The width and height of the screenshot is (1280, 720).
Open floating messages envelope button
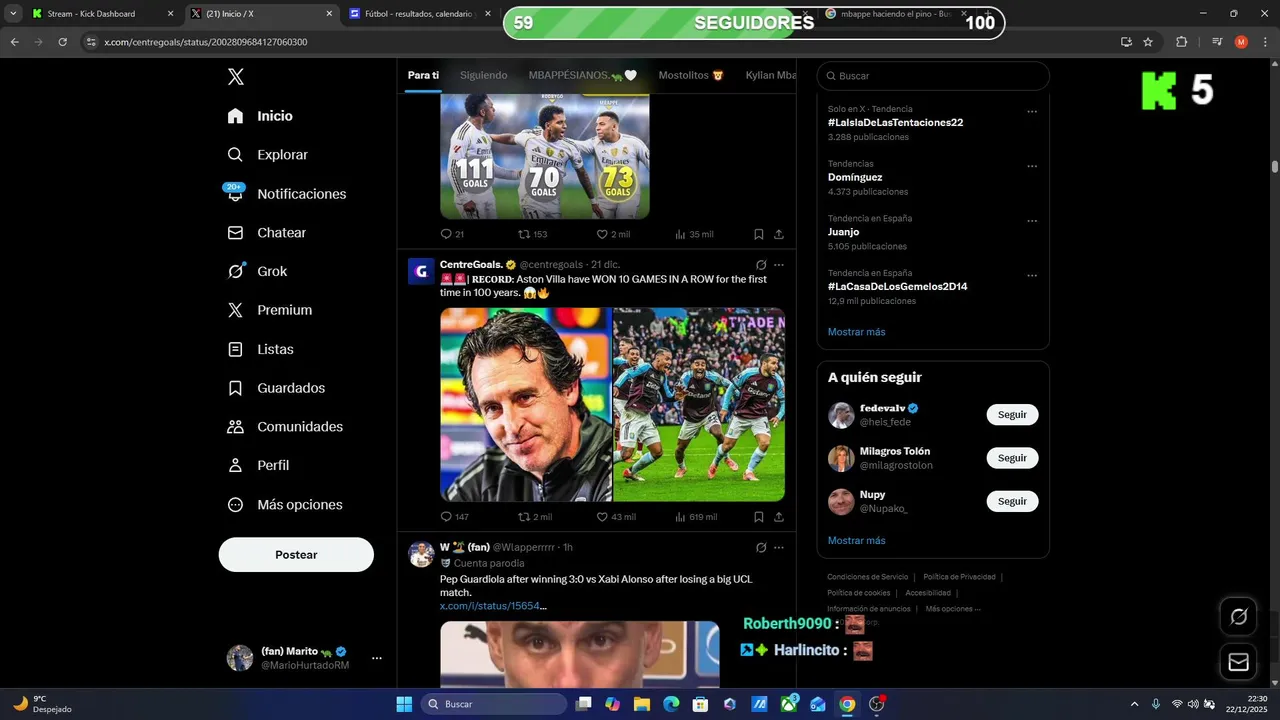[x=1238, y=662]
